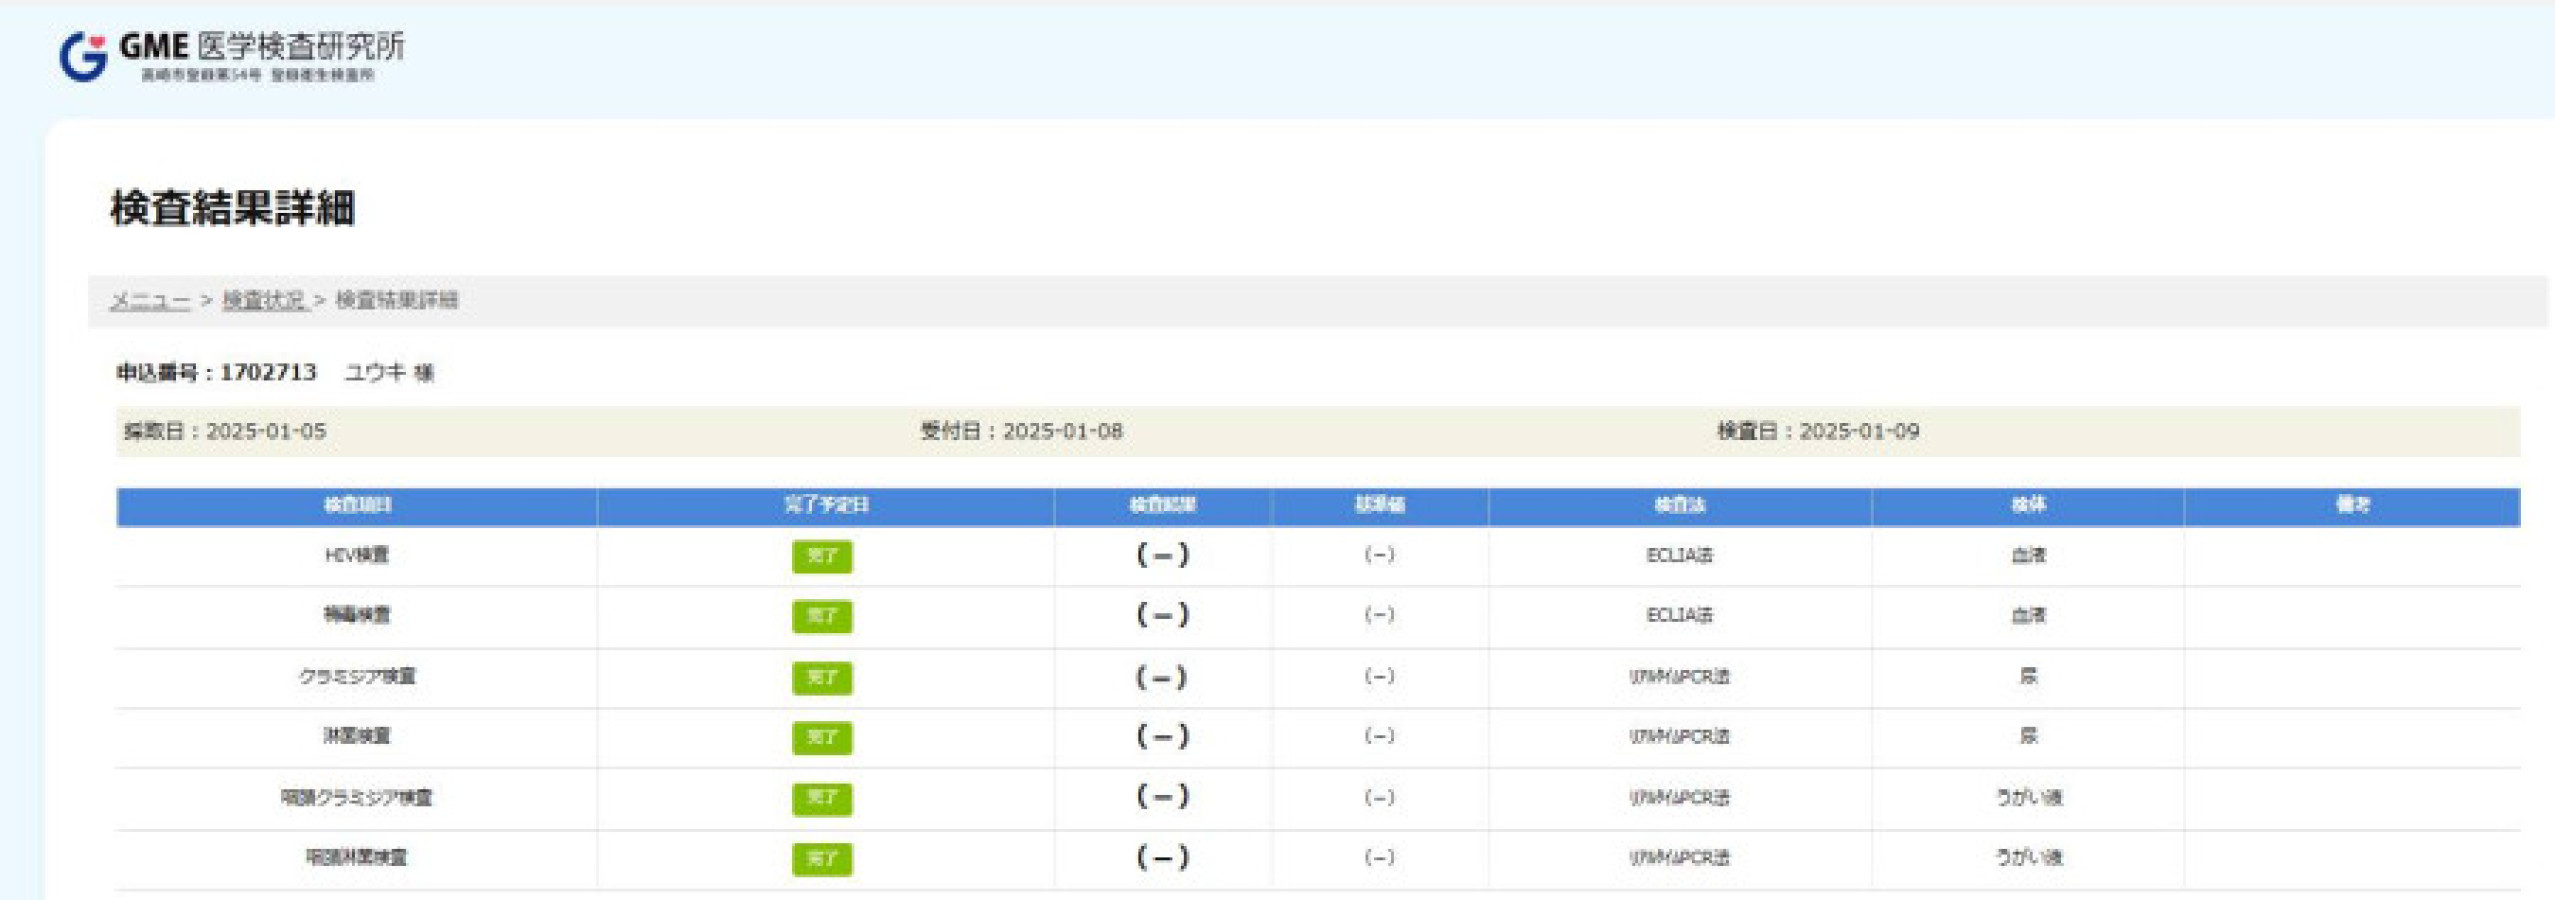
Task: Click the bold (－) result for 咽頭クラミジア検査
Action: point(1162,797)
